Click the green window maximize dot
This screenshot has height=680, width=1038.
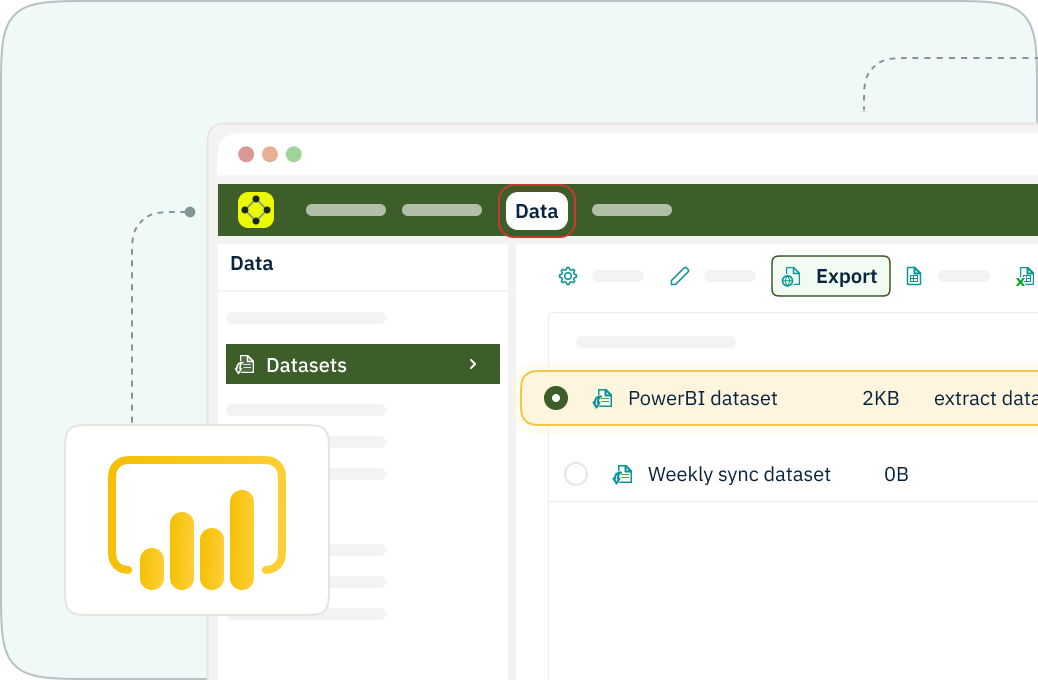point(294,154)
